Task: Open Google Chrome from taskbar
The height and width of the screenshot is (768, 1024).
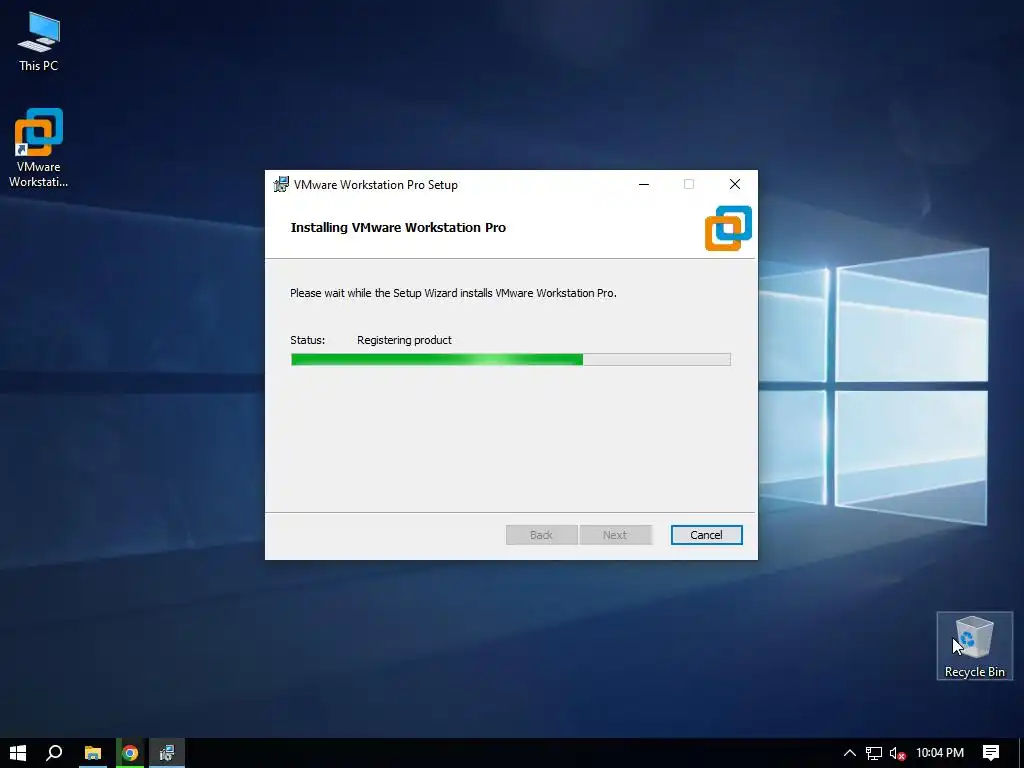Action: [x=130, y=753]
